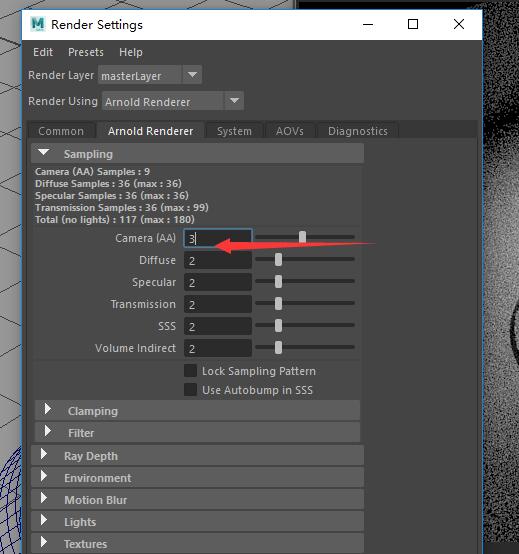This screenshot has height=554, width=519.
Task: Open the Help menu
Action: (131, 52)
